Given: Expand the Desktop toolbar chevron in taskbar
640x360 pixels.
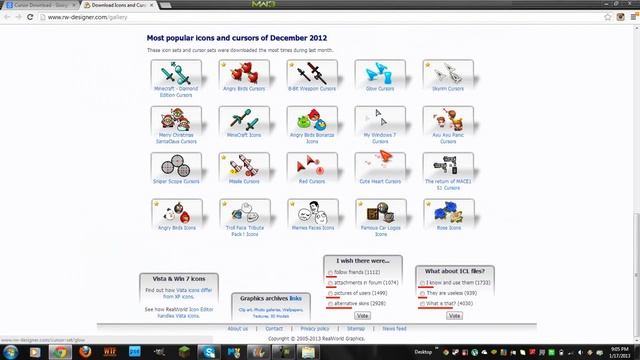Looking at the screenshot, I should 437,348.
